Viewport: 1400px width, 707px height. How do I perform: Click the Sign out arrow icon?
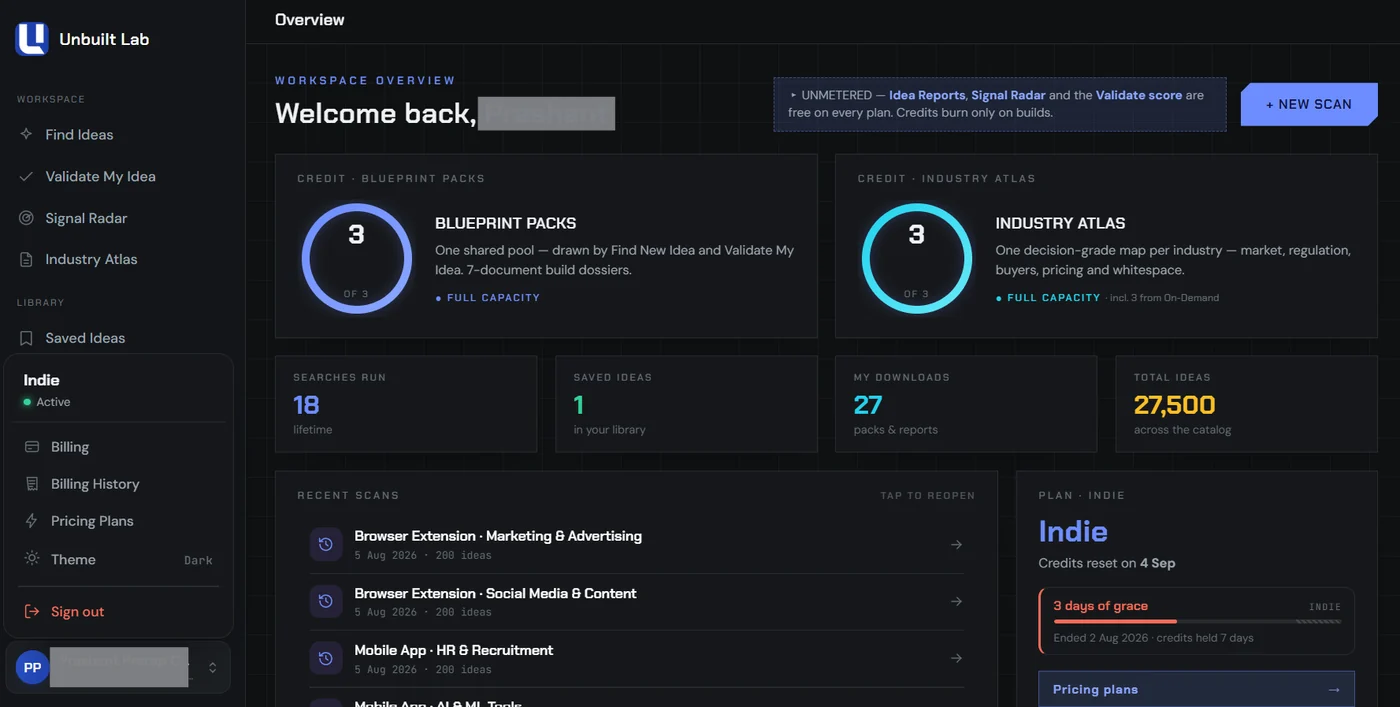click(32, 611)
